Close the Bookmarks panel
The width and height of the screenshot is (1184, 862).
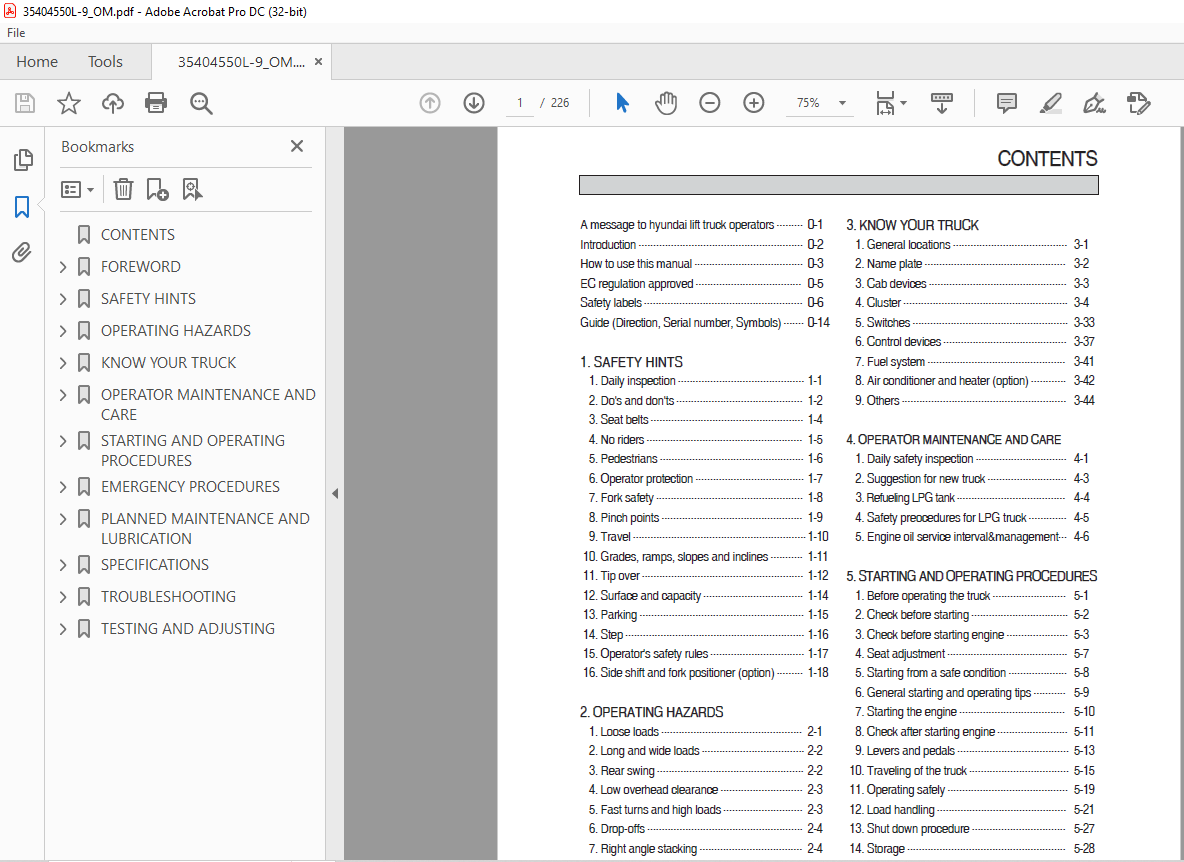click(x=297, y=146)
